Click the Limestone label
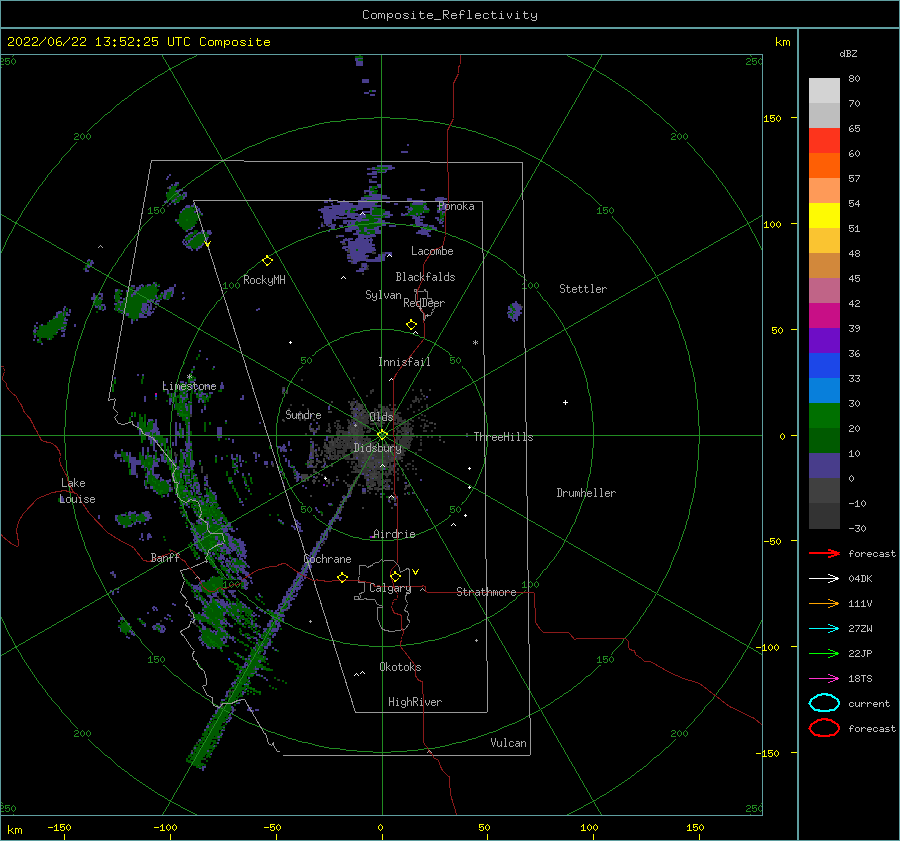This screenshot has height=841, width=900. [x=189, y=386]
